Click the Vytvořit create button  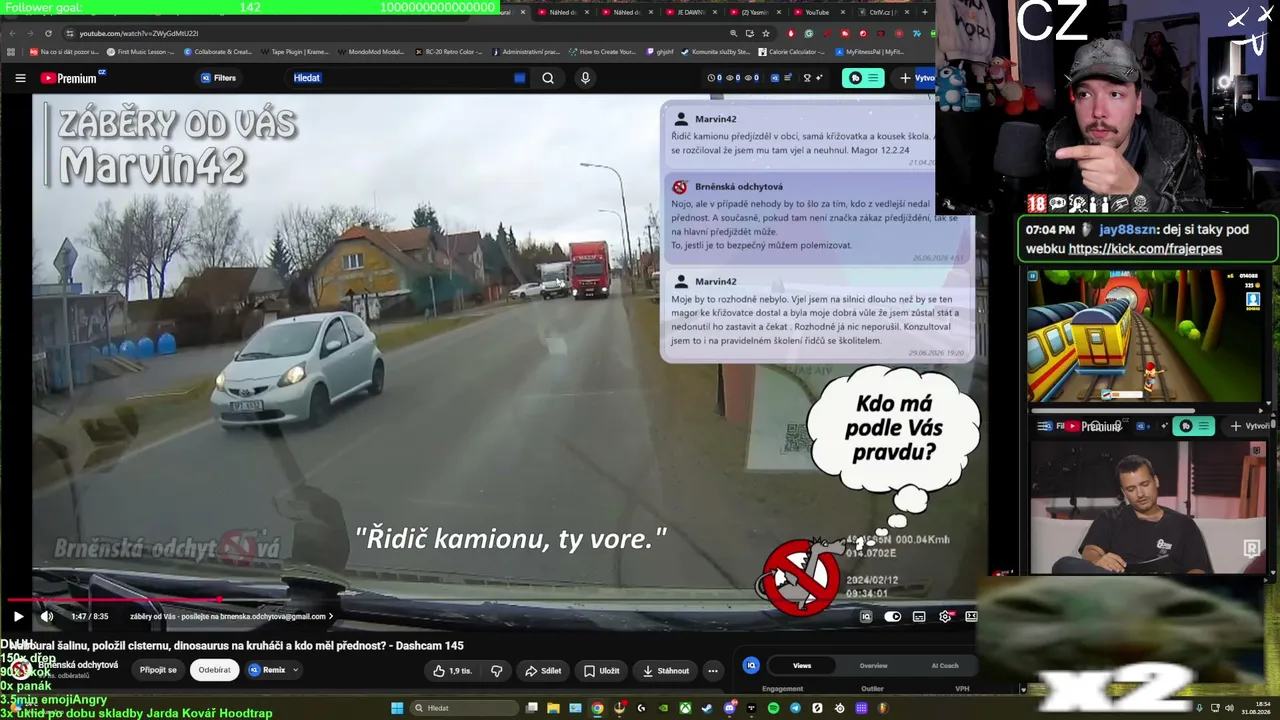pos(916,78)
